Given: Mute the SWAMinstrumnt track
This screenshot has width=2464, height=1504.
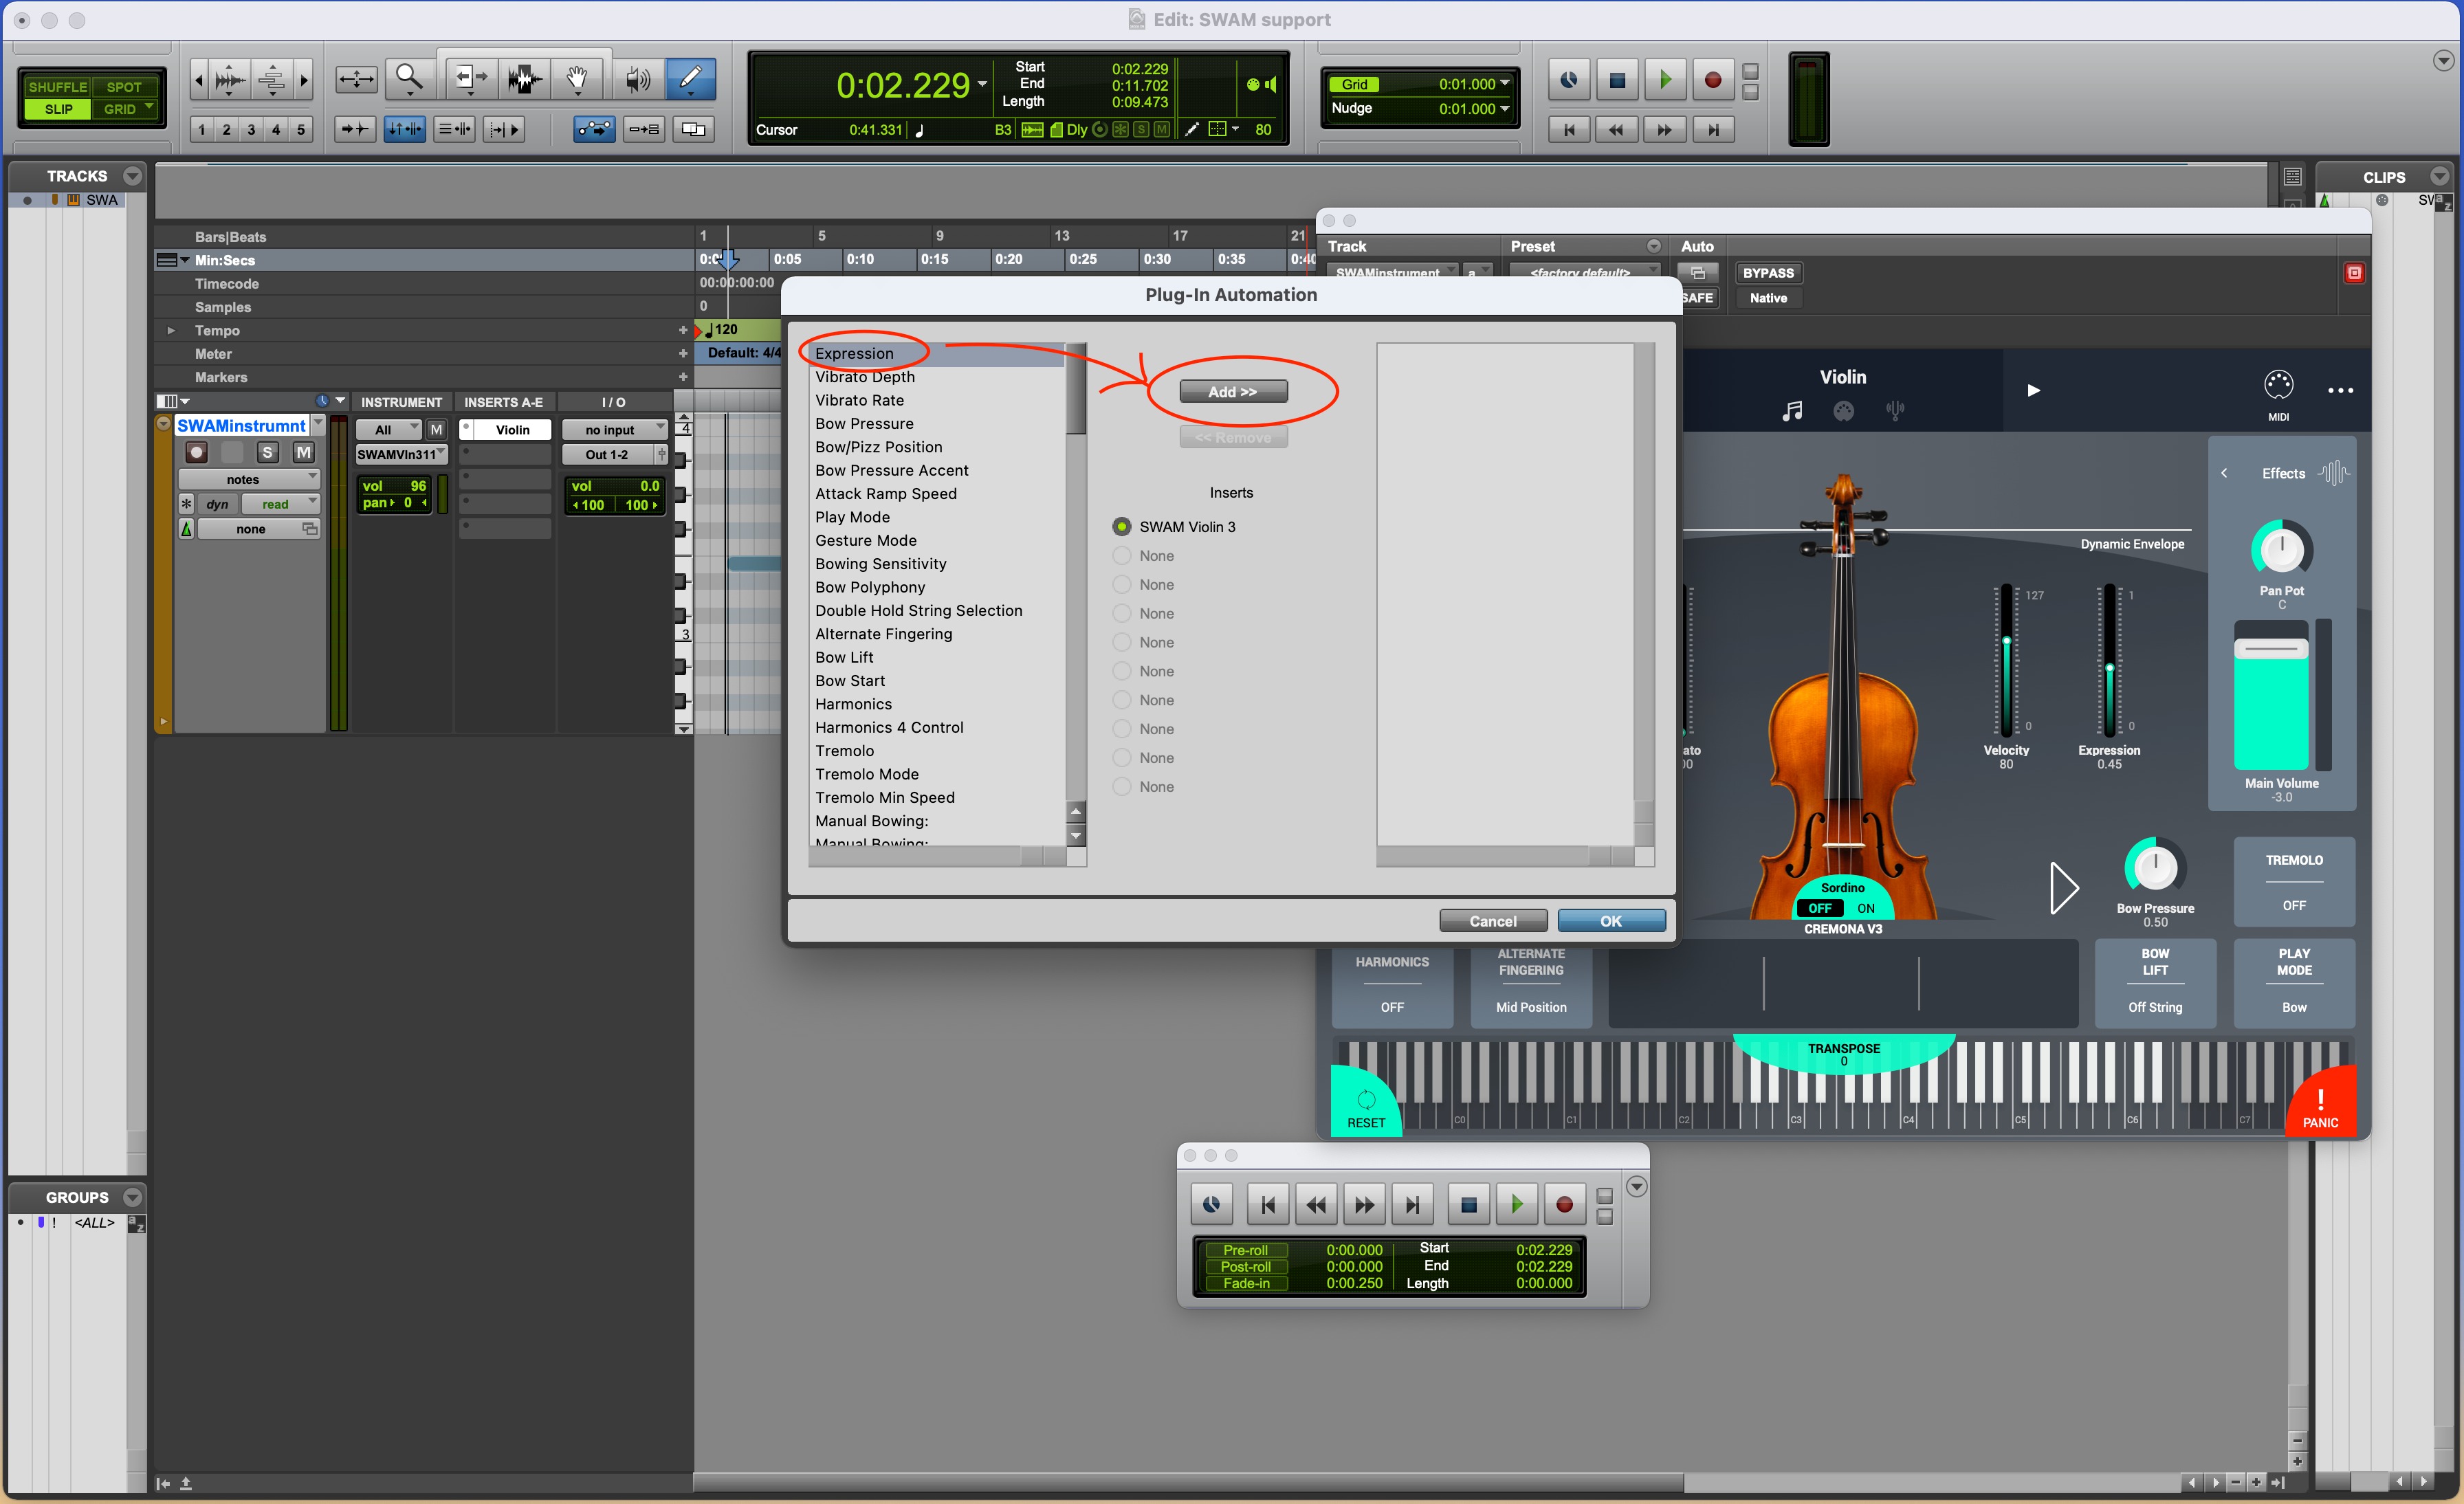Looking at the screenshot, I should tap(303, 453).
